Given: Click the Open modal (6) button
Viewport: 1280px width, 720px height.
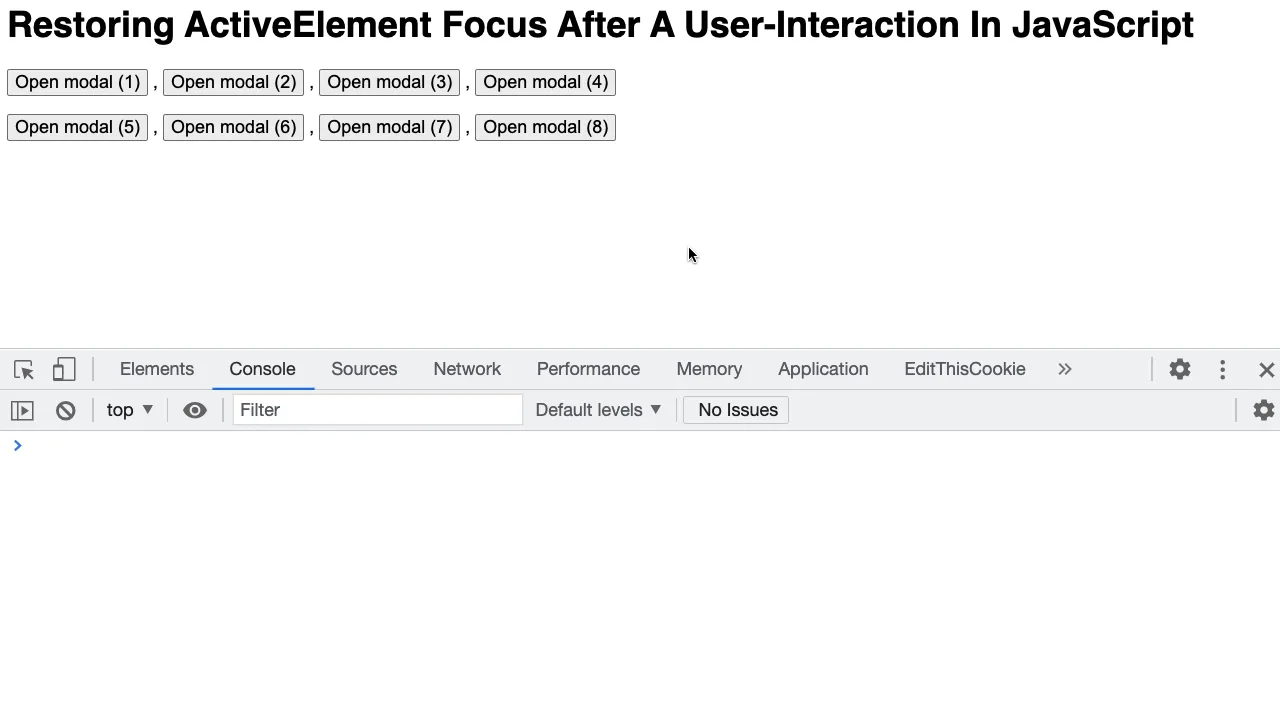Looking at the screenshot, I should (x=233, y=127).
